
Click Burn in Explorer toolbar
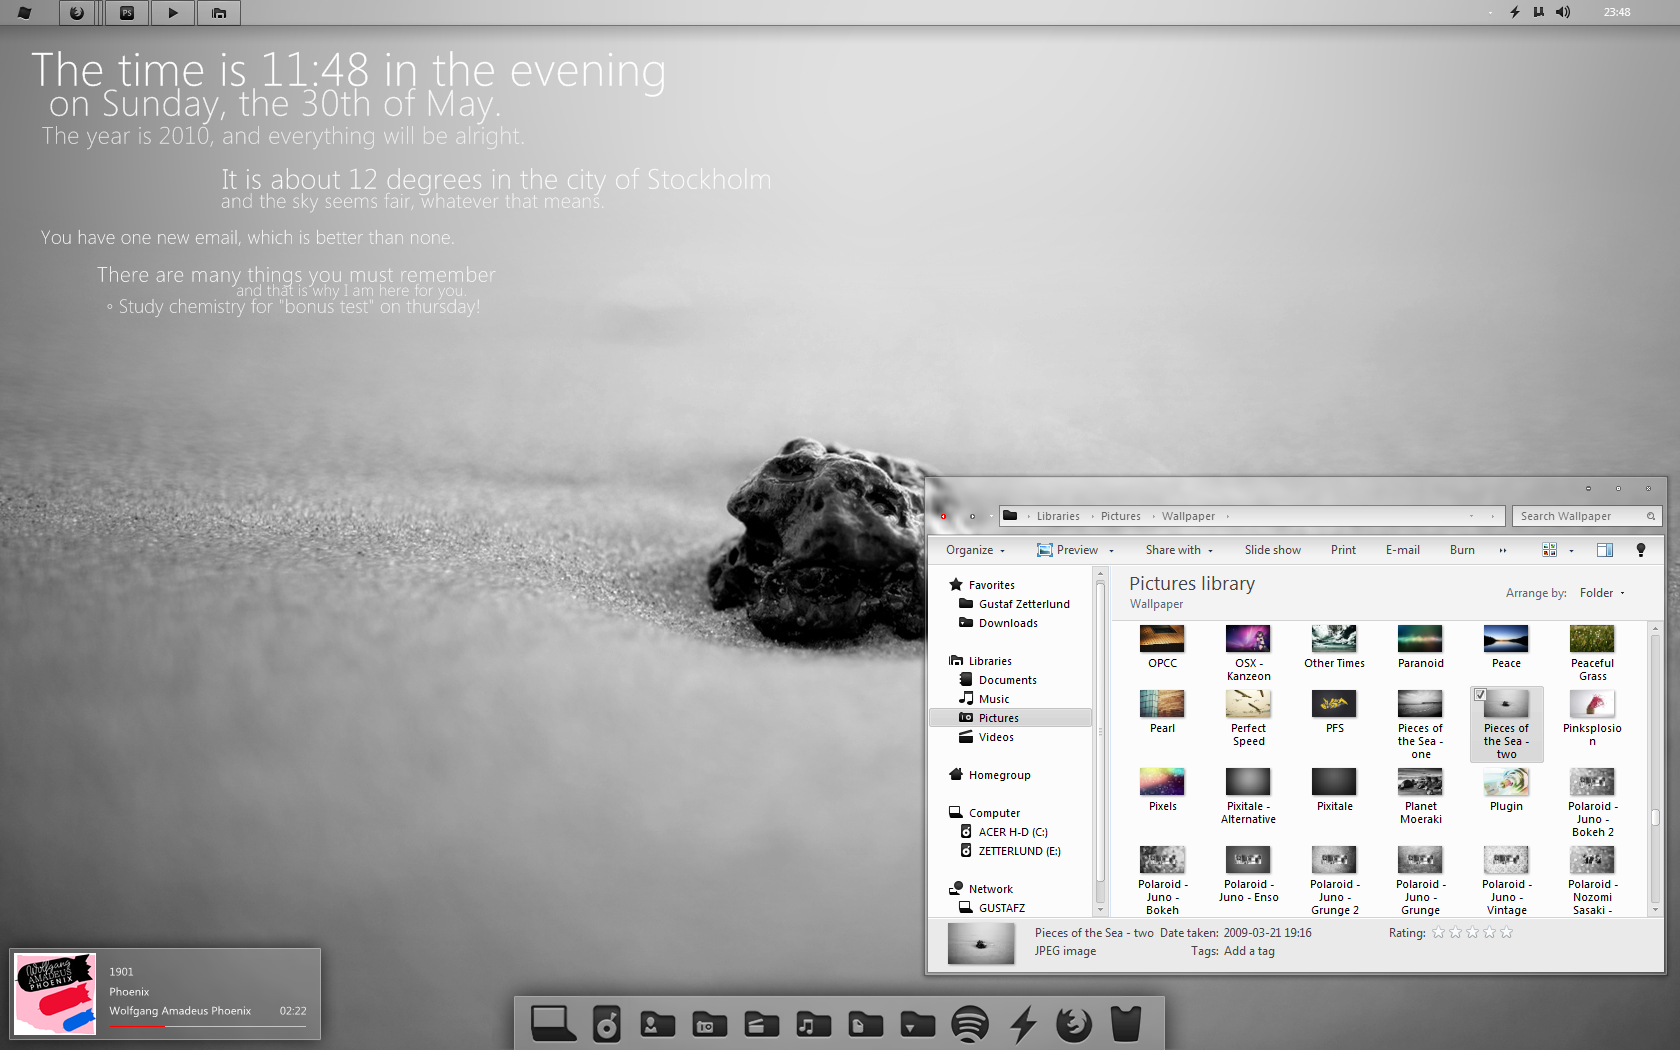coord(1462,550)
